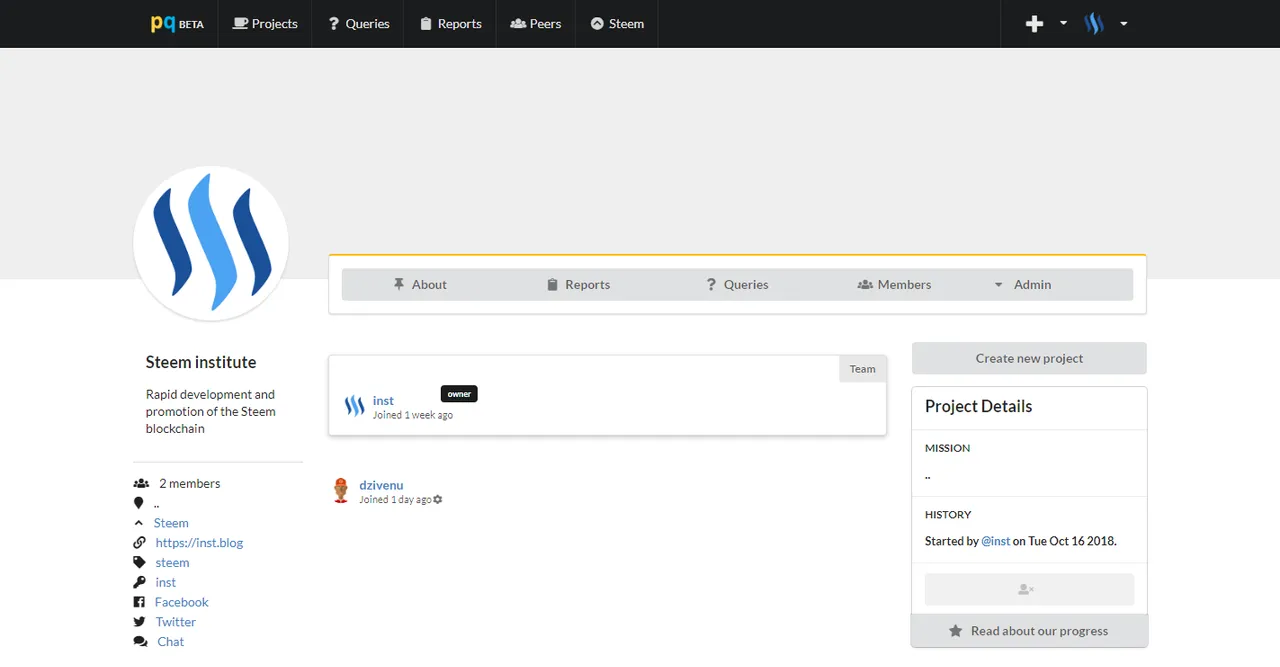Viewport: 1280px width, 667px height.
Task: Open the dzivenu member profile link
Action: [381, 485]
